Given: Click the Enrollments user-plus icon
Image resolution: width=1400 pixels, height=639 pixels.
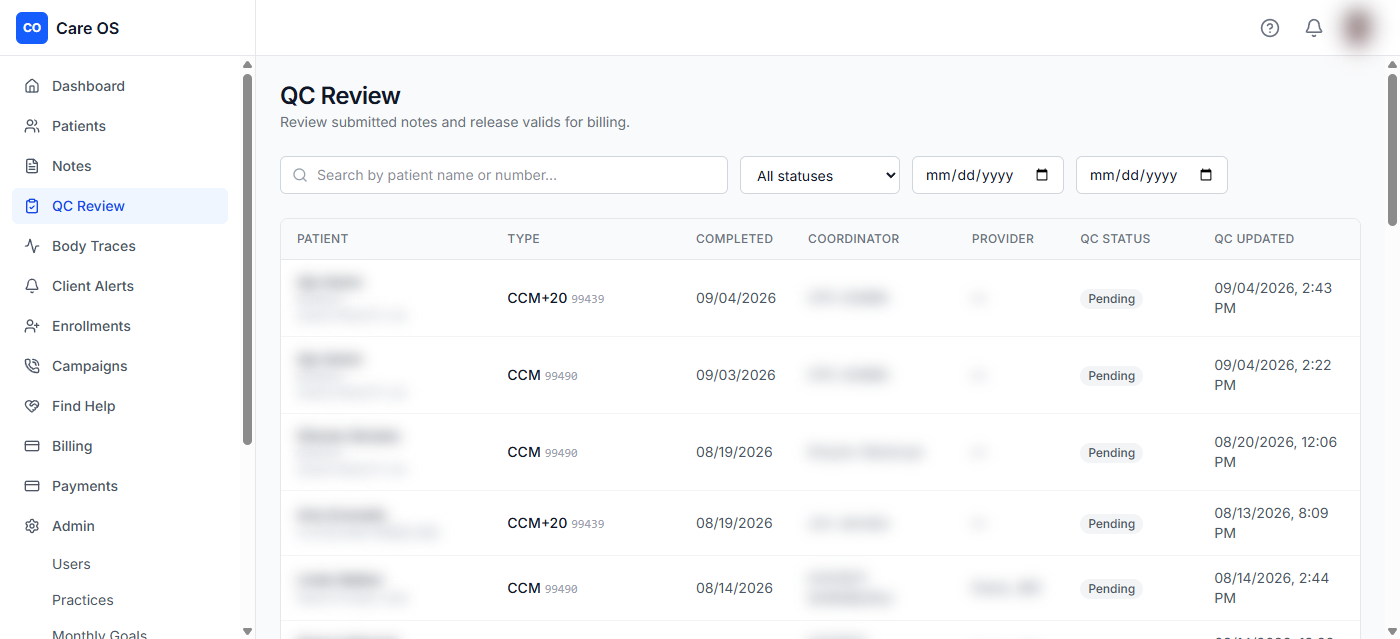Looking at the screenshot, I should coord(32,326).
